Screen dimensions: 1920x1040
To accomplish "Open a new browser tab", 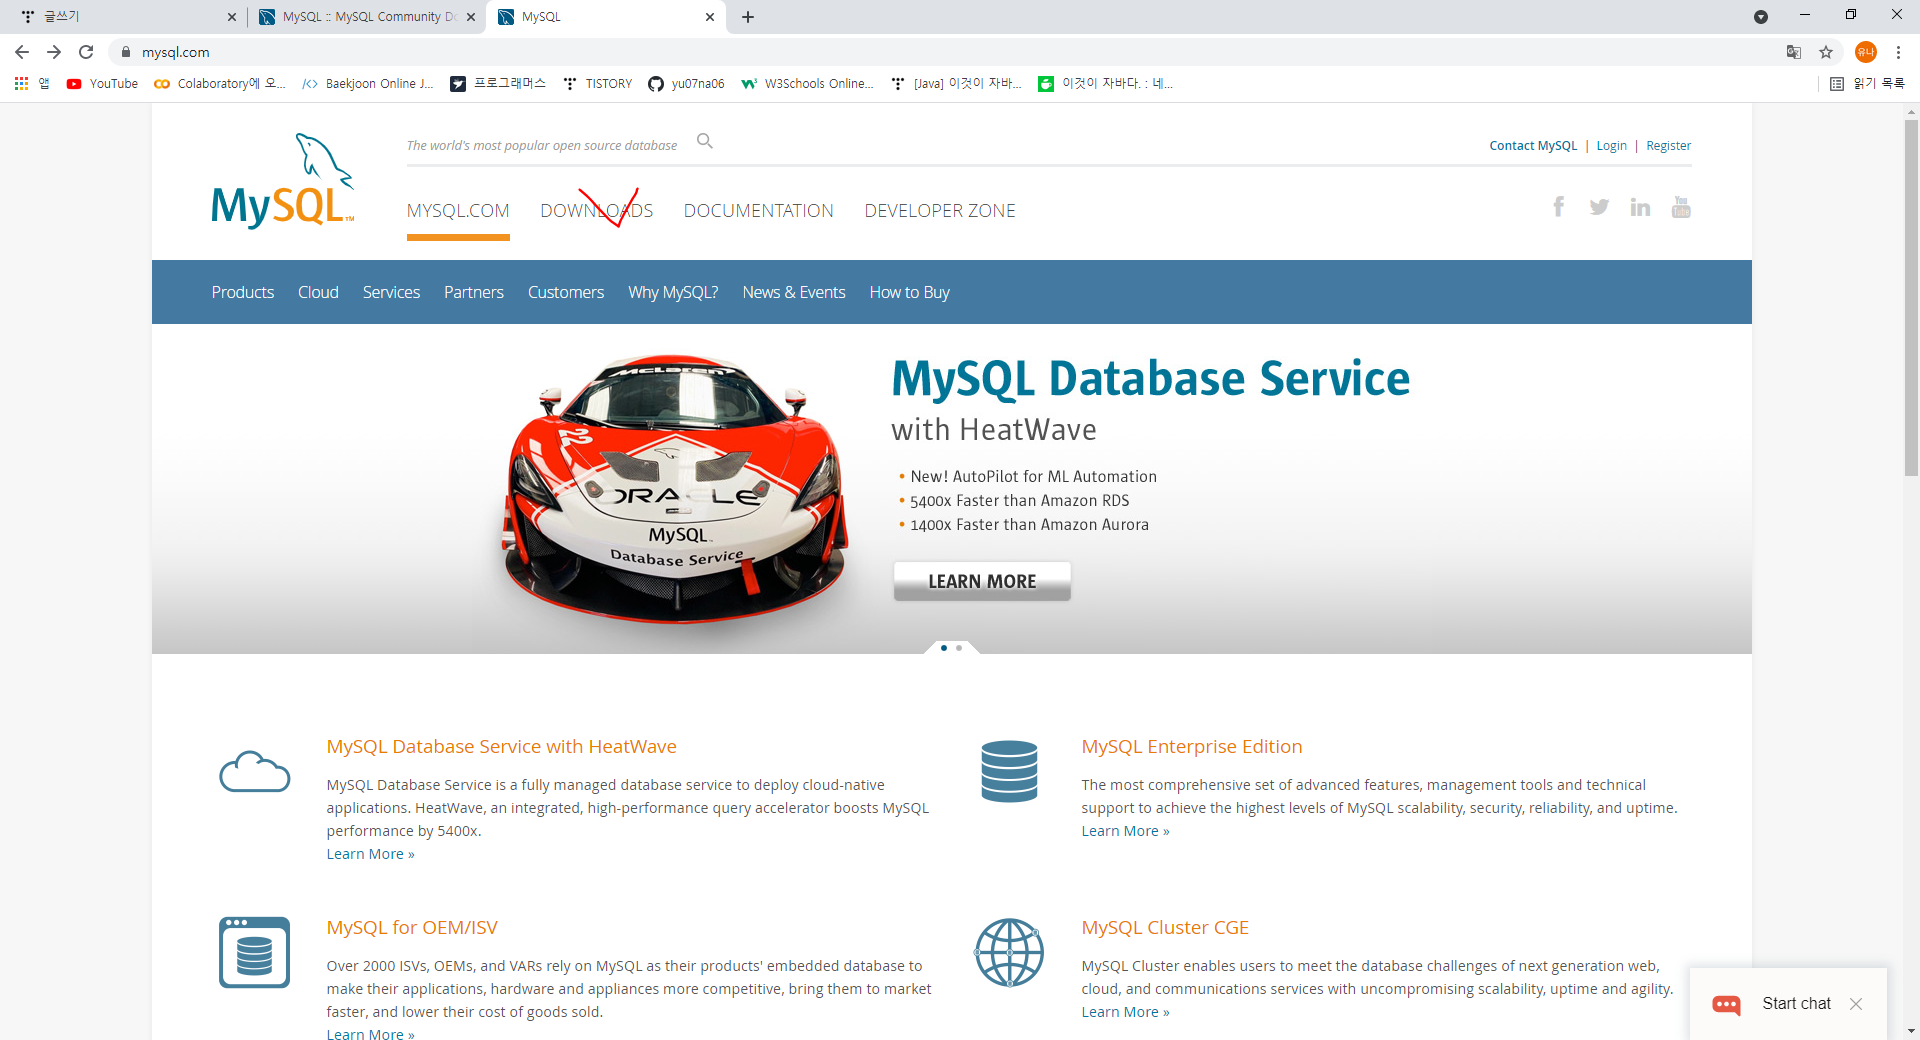I will (748, 17).
